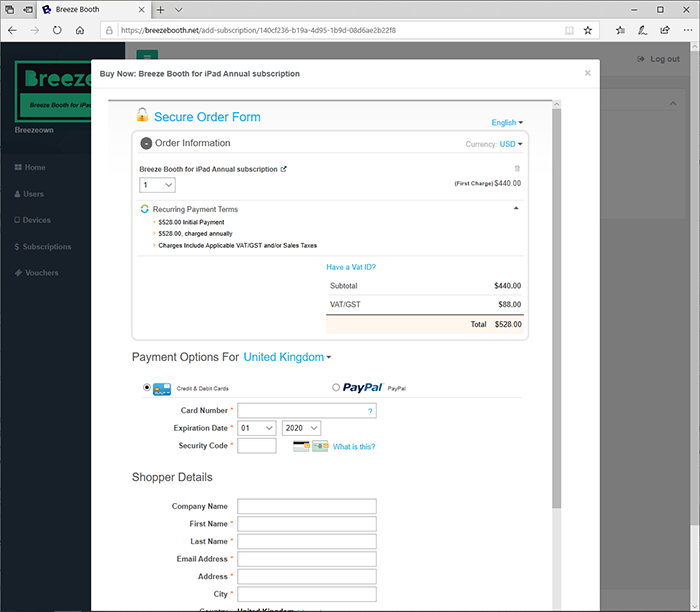This screenshot has height=612, width=700.
Task: Click the green Amex security code icon
Action: click(320, 446)
